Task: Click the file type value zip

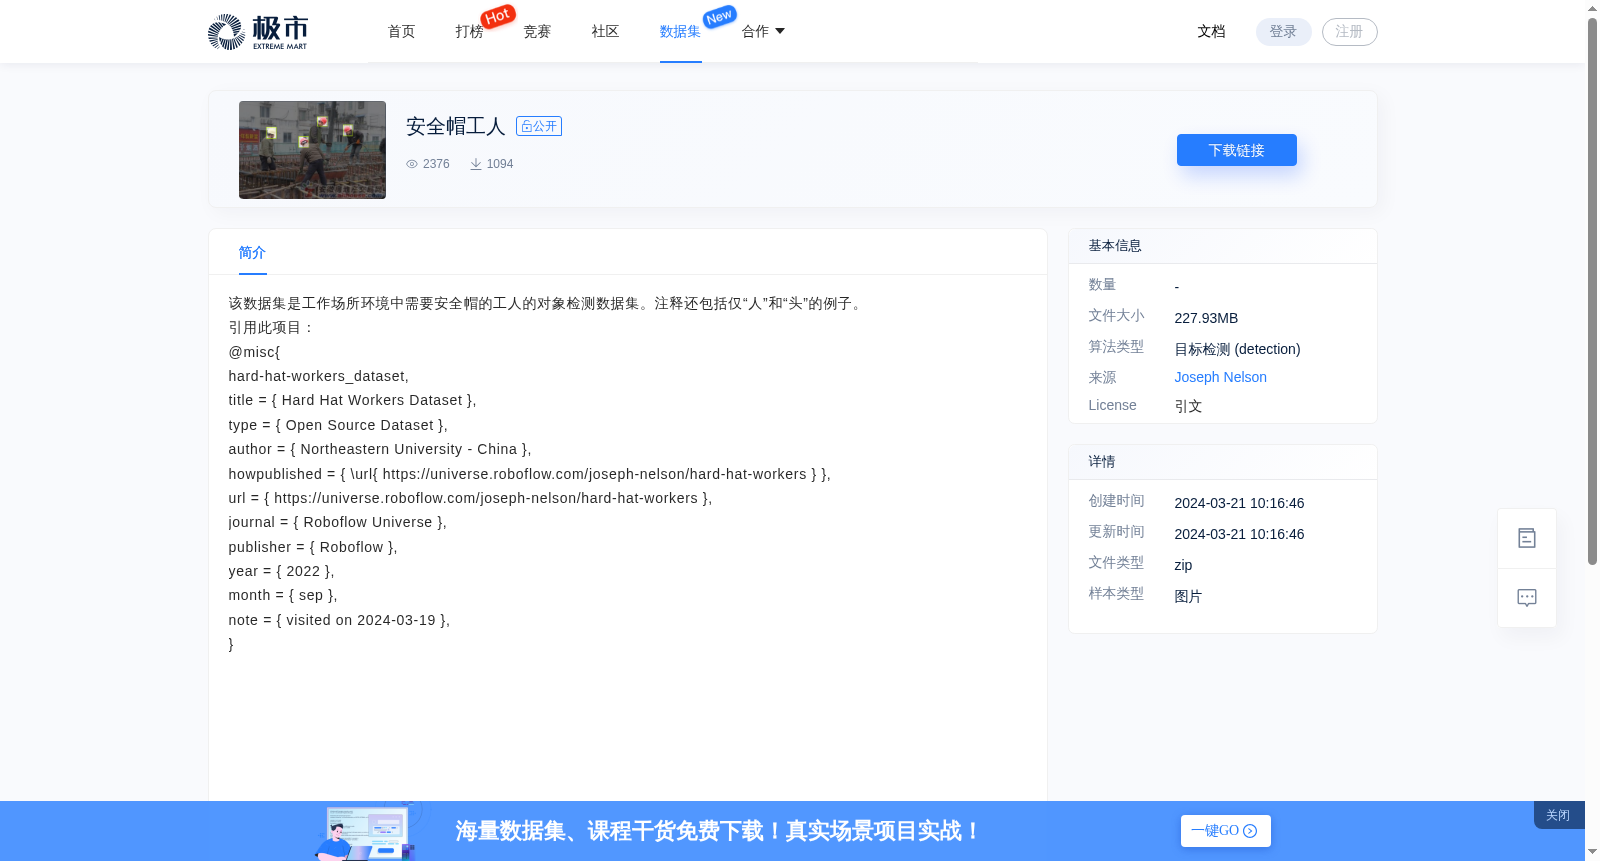Action: 1184,565
